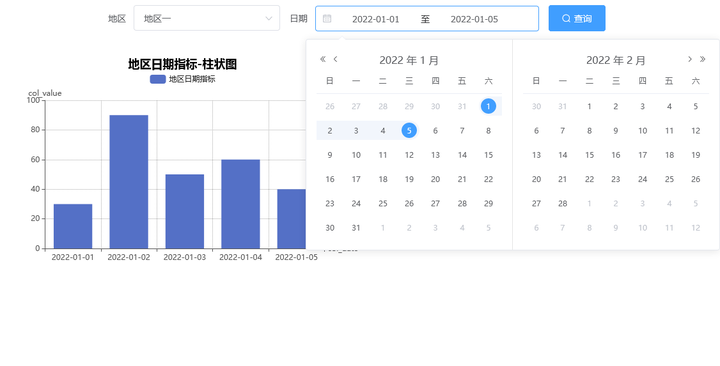Click the bar for 2022-01-02

click(129, 182)
